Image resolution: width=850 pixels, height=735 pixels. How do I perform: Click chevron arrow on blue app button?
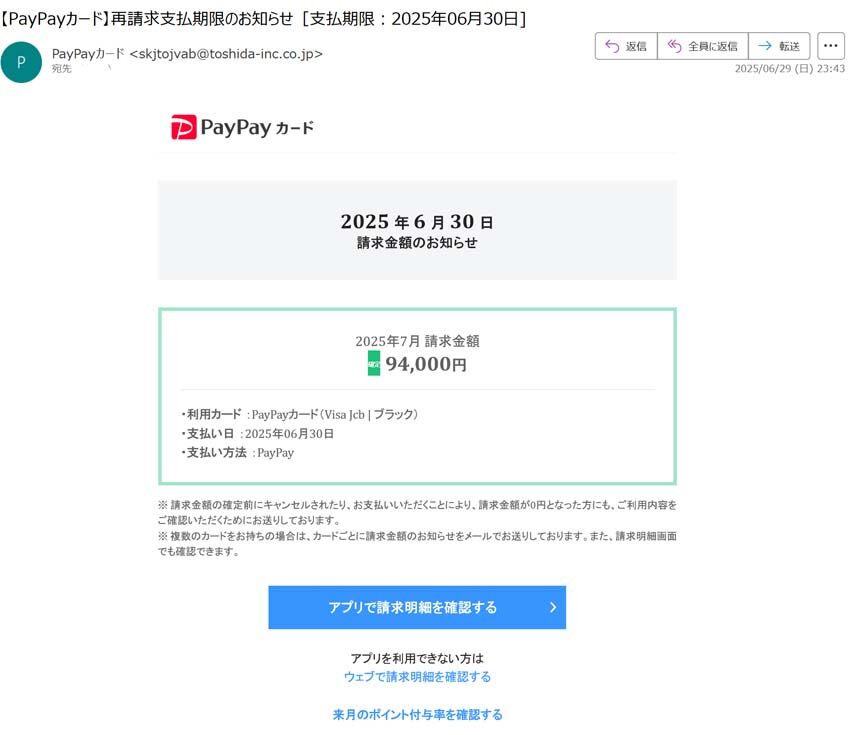553,607
